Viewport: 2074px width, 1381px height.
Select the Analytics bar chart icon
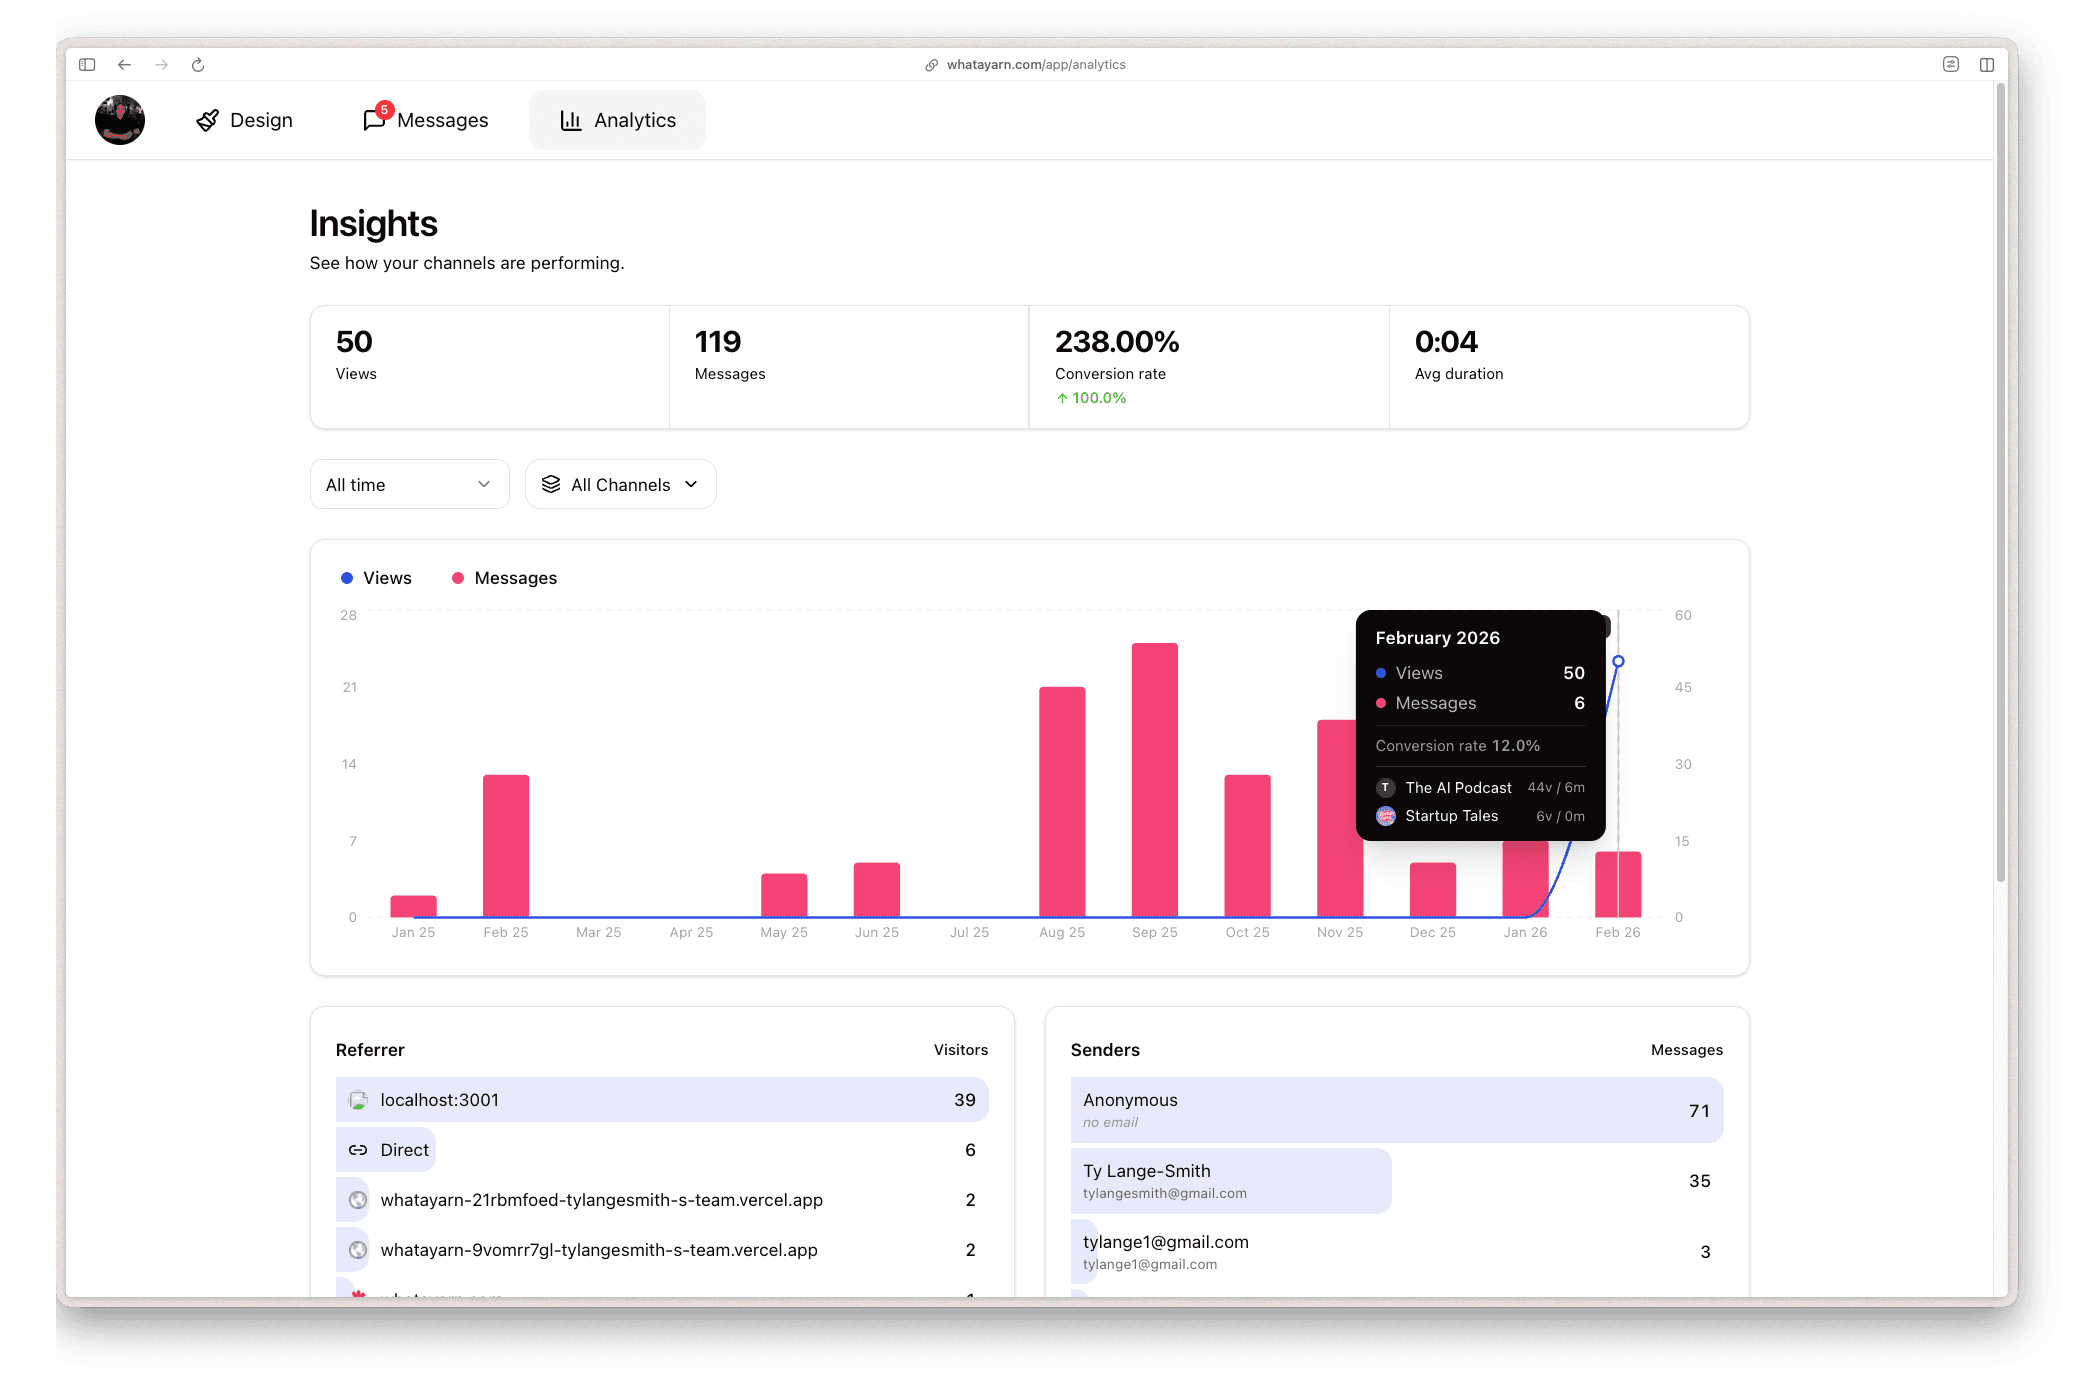pyautogui.click(x=570, y=120)
